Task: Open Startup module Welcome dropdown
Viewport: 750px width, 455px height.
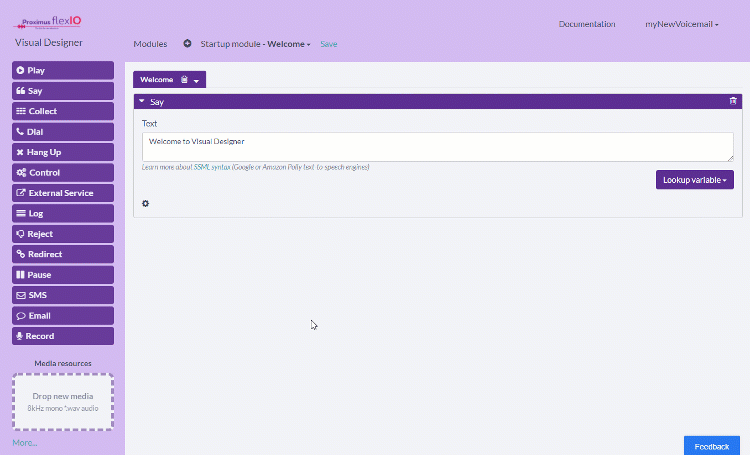Action: click(x=255, y=44)
